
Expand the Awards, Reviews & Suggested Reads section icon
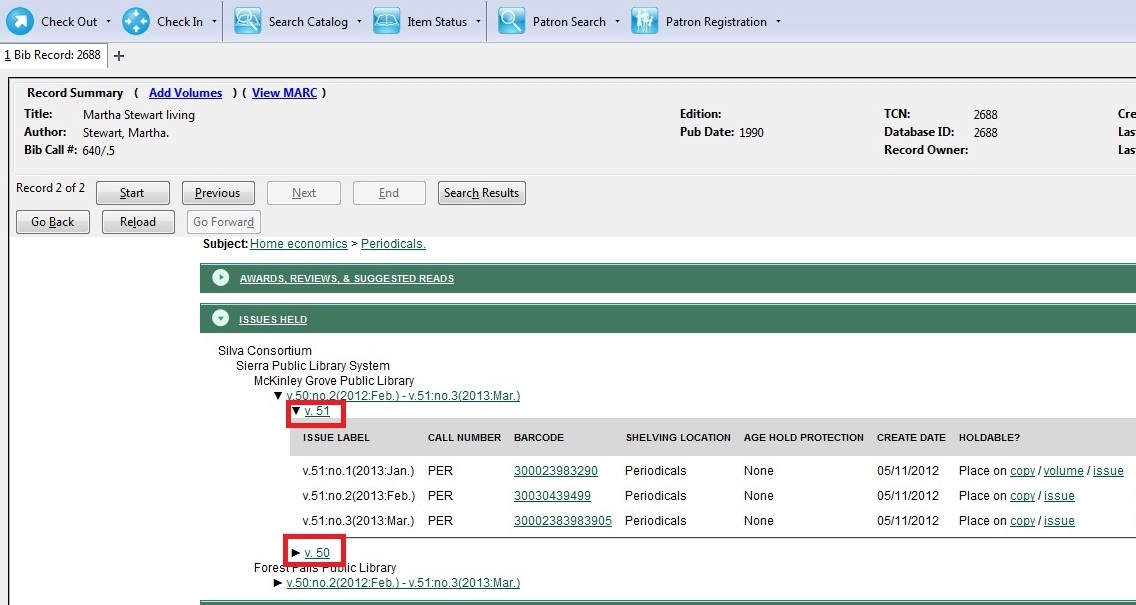(219, 278)
